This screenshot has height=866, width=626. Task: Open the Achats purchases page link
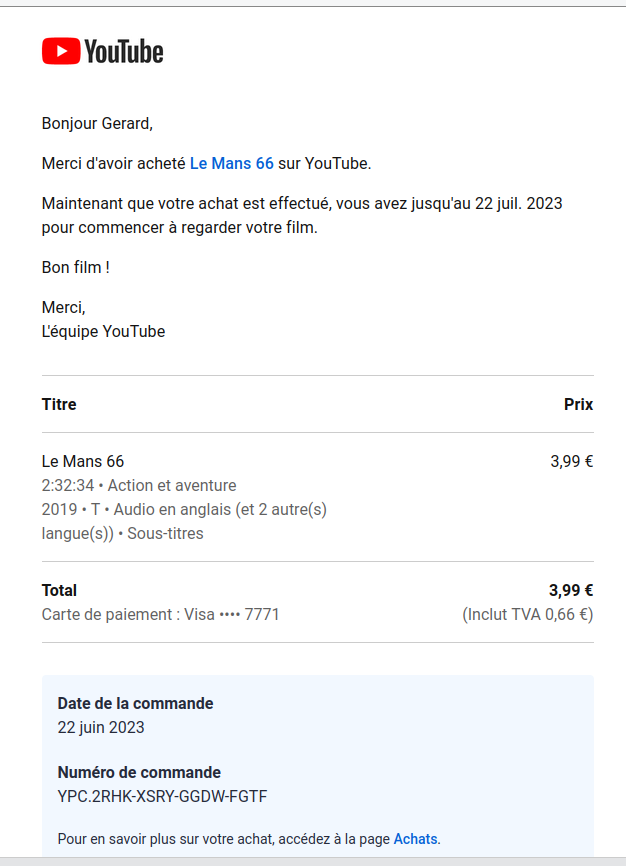tap(415, 839)
